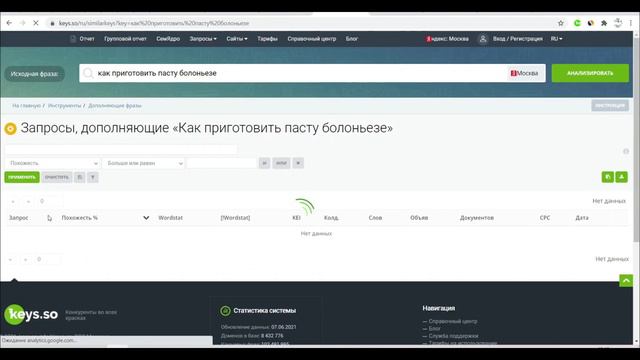640x360 pixels.
Task: Click the green scroll-to-top arrow
Action: coord(626,280)
